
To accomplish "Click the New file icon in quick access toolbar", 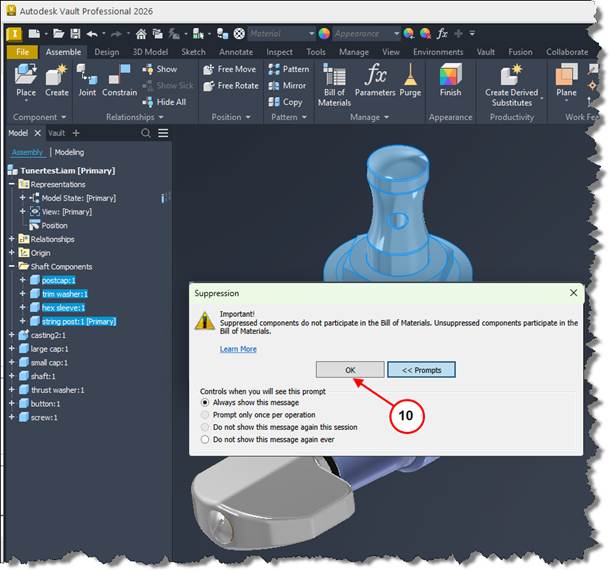I will coord(34,34).
